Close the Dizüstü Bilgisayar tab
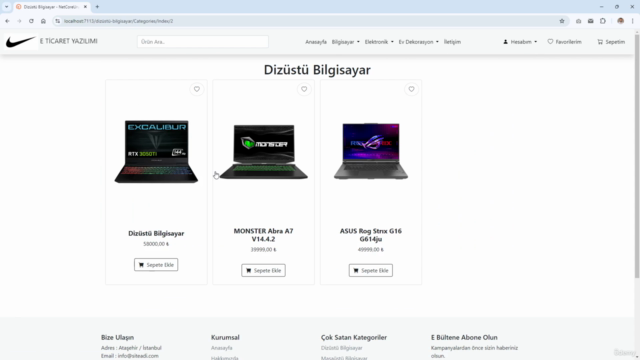Screen dimensions: 640x360 [x=85, y=7]
